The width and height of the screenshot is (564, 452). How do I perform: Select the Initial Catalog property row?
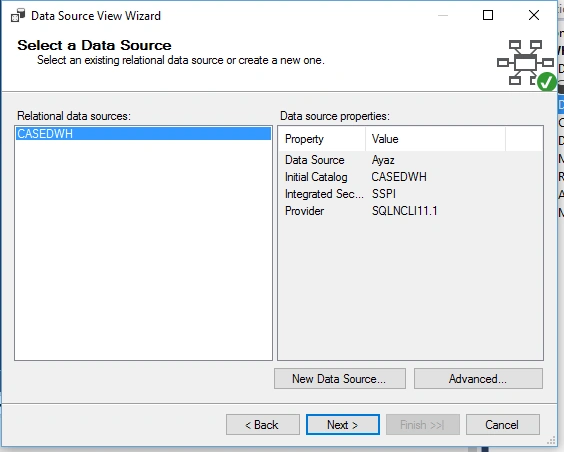pos(410,177)
